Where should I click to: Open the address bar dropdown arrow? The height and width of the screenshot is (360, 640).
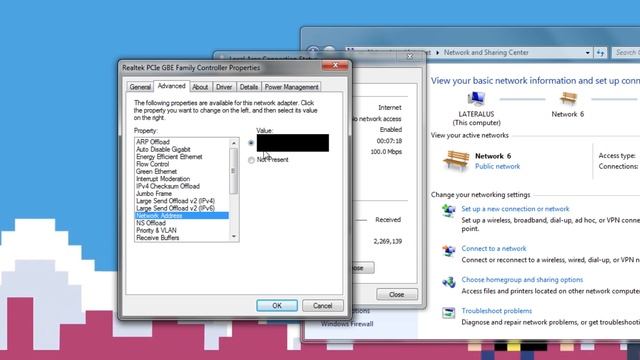(587, 53)
